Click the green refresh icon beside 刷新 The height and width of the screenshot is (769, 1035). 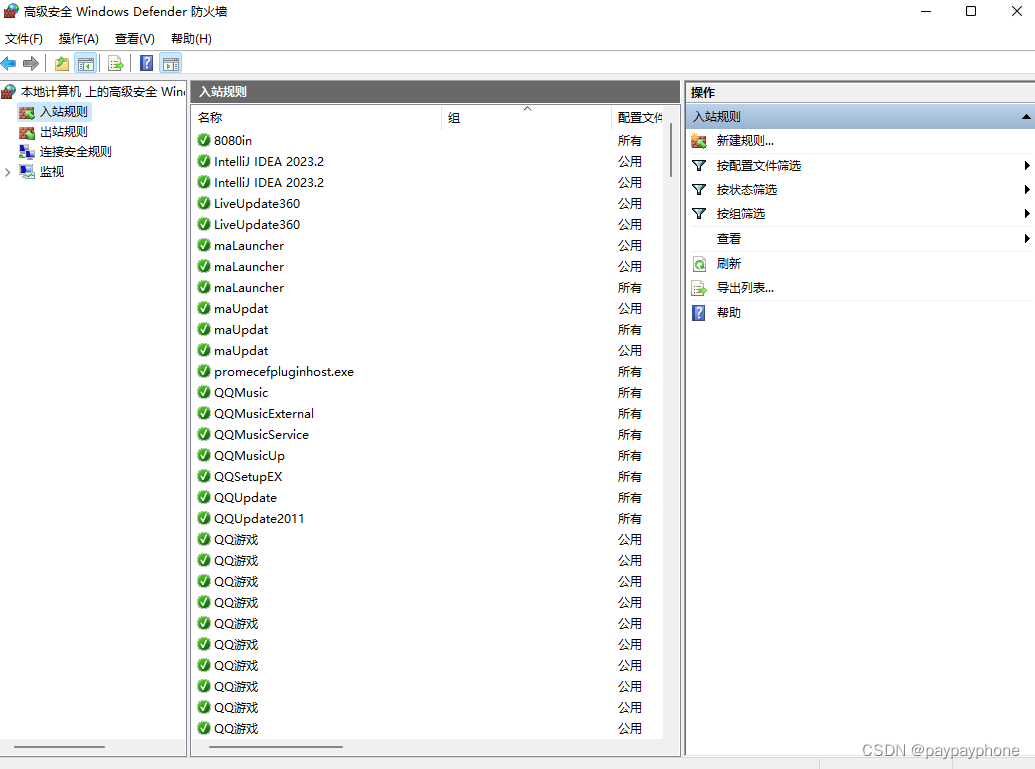click(699, 264)
